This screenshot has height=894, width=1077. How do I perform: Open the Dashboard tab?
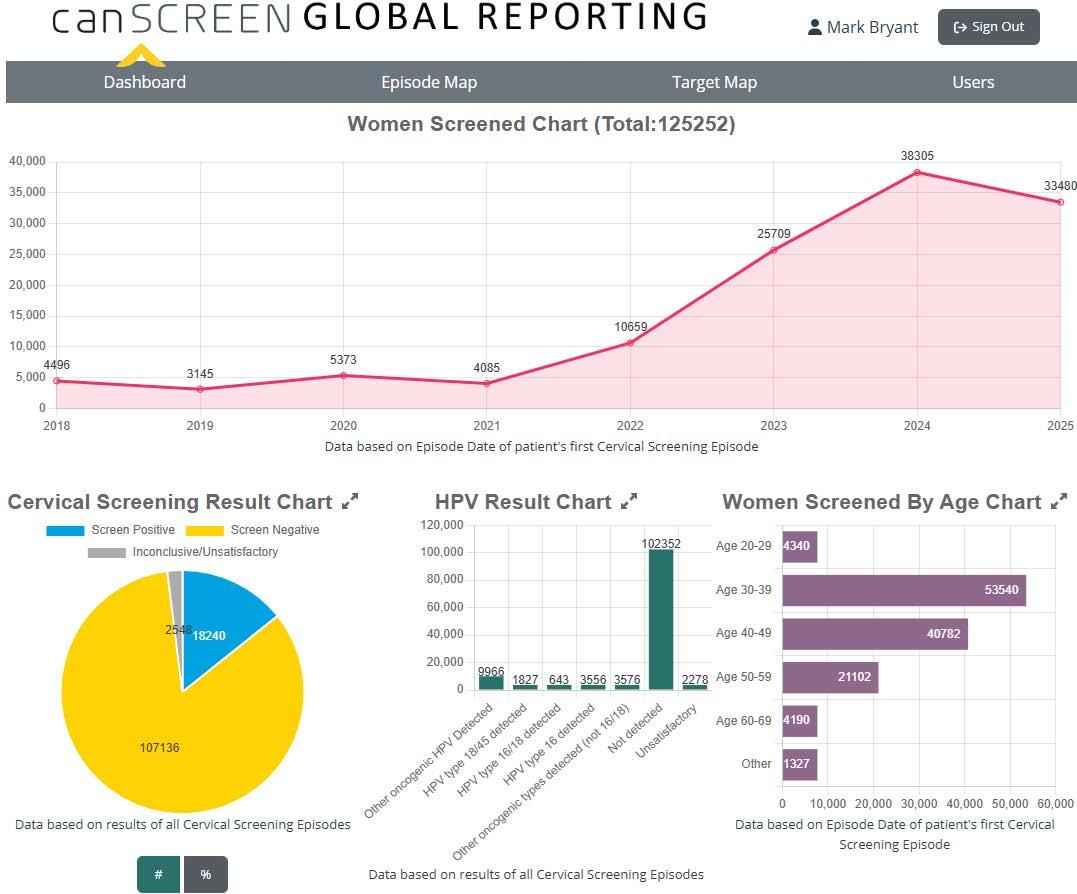144,82
